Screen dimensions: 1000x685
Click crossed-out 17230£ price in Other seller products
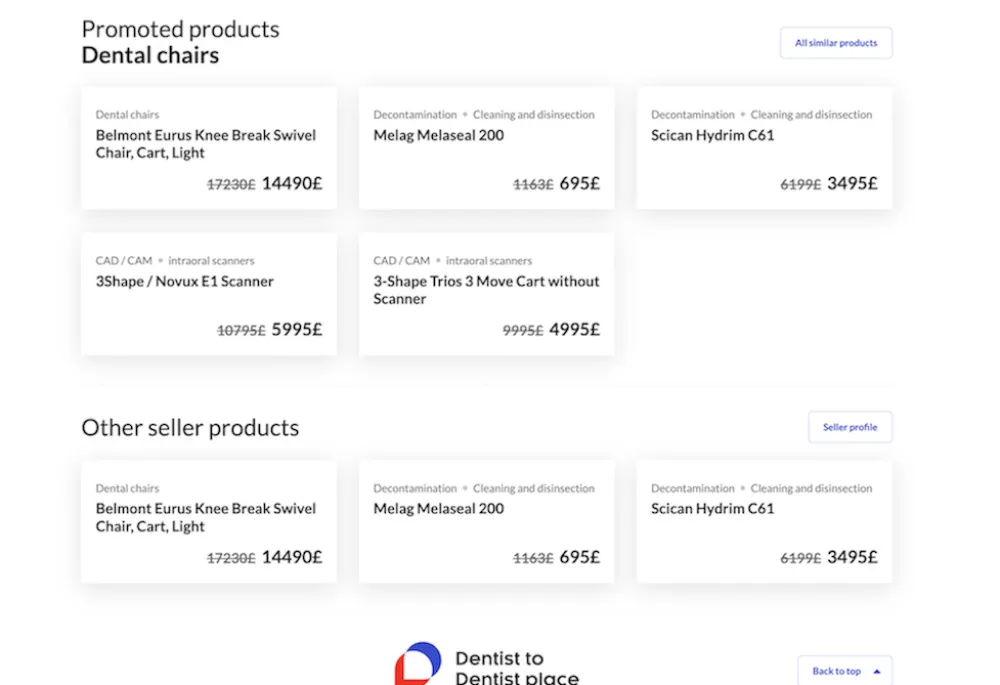(231, 558)
